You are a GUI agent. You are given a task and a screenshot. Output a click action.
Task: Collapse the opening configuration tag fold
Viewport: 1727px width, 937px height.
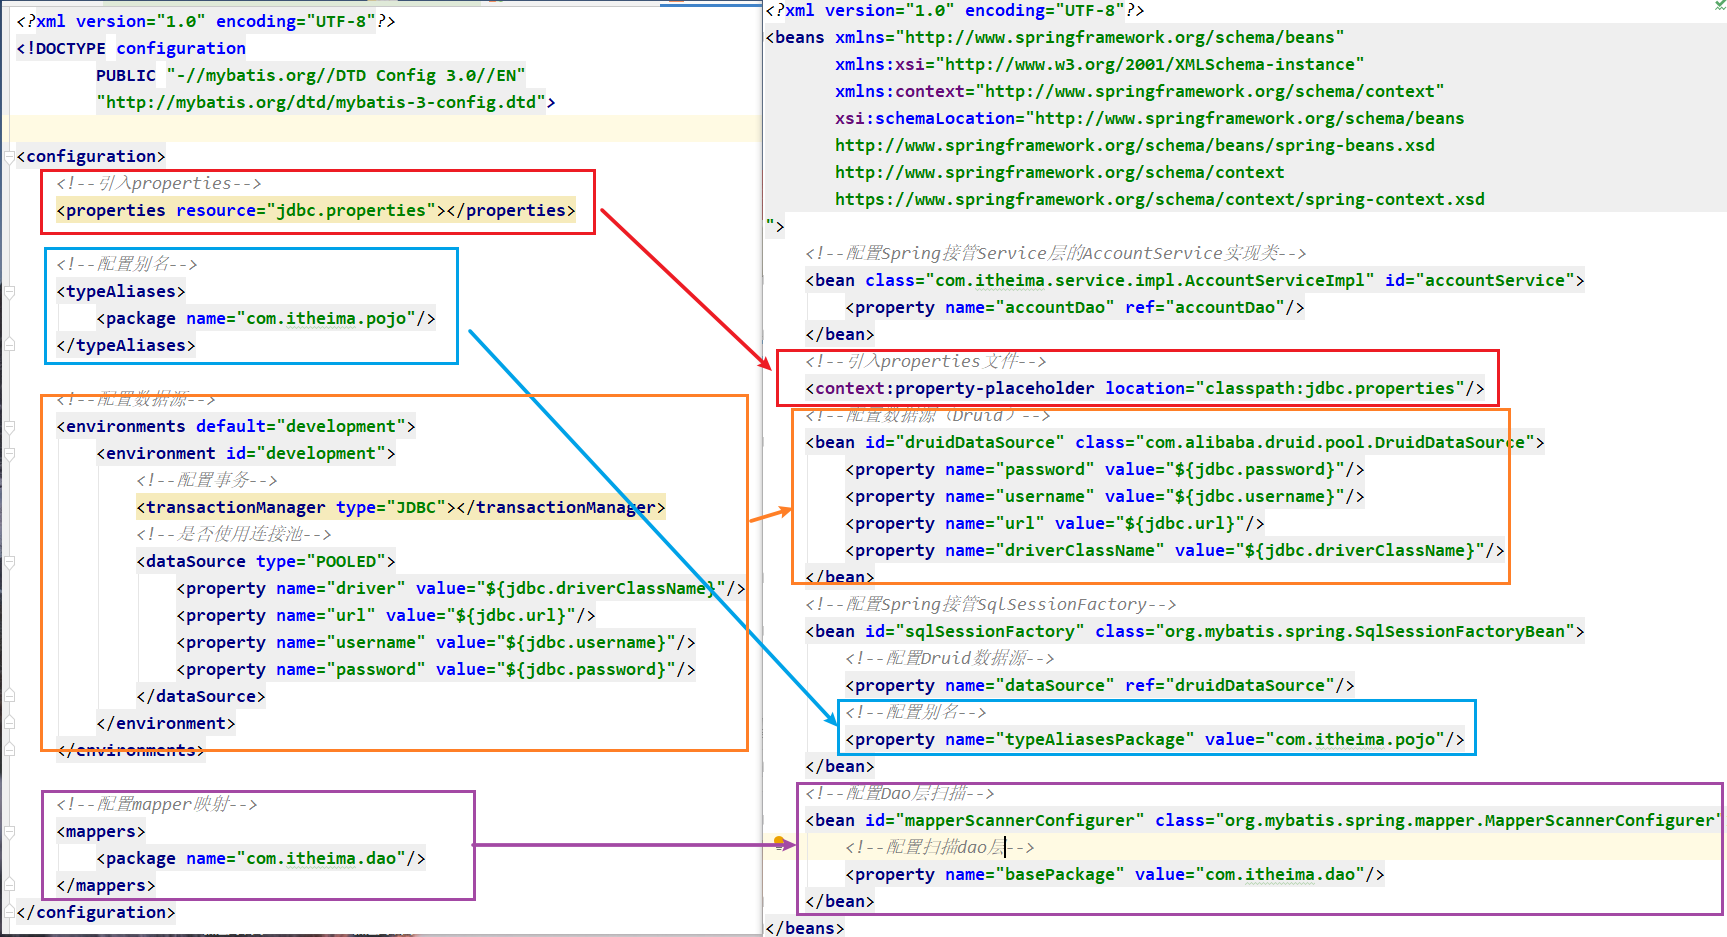9,157
